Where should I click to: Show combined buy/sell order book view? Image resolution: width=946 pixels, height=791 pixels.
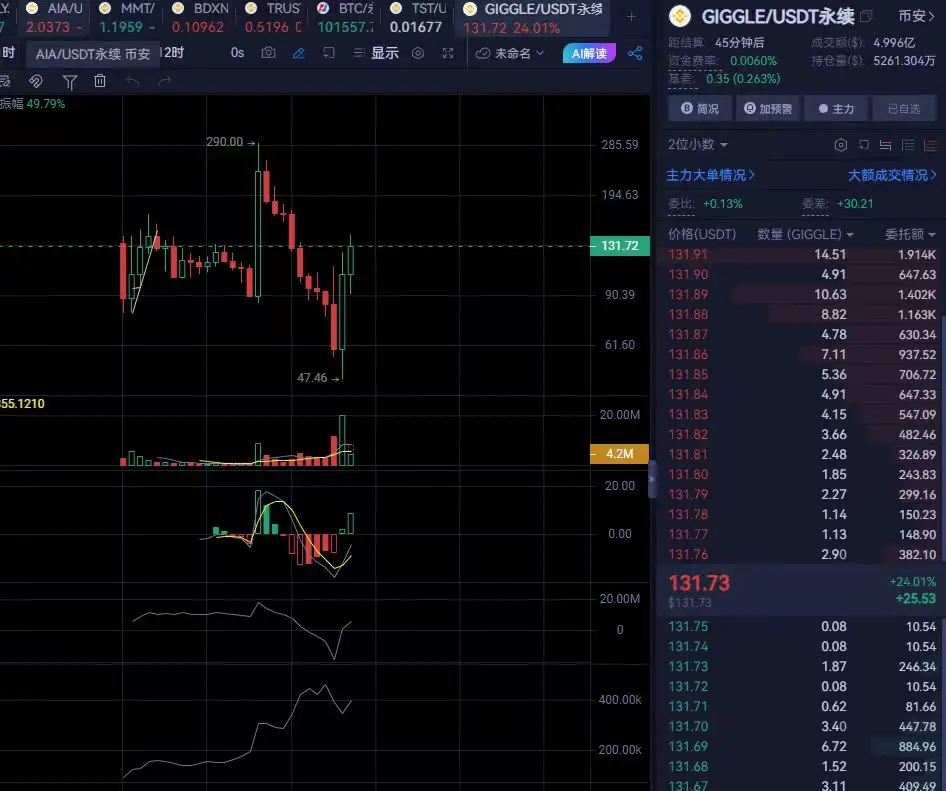pos(886,145)
